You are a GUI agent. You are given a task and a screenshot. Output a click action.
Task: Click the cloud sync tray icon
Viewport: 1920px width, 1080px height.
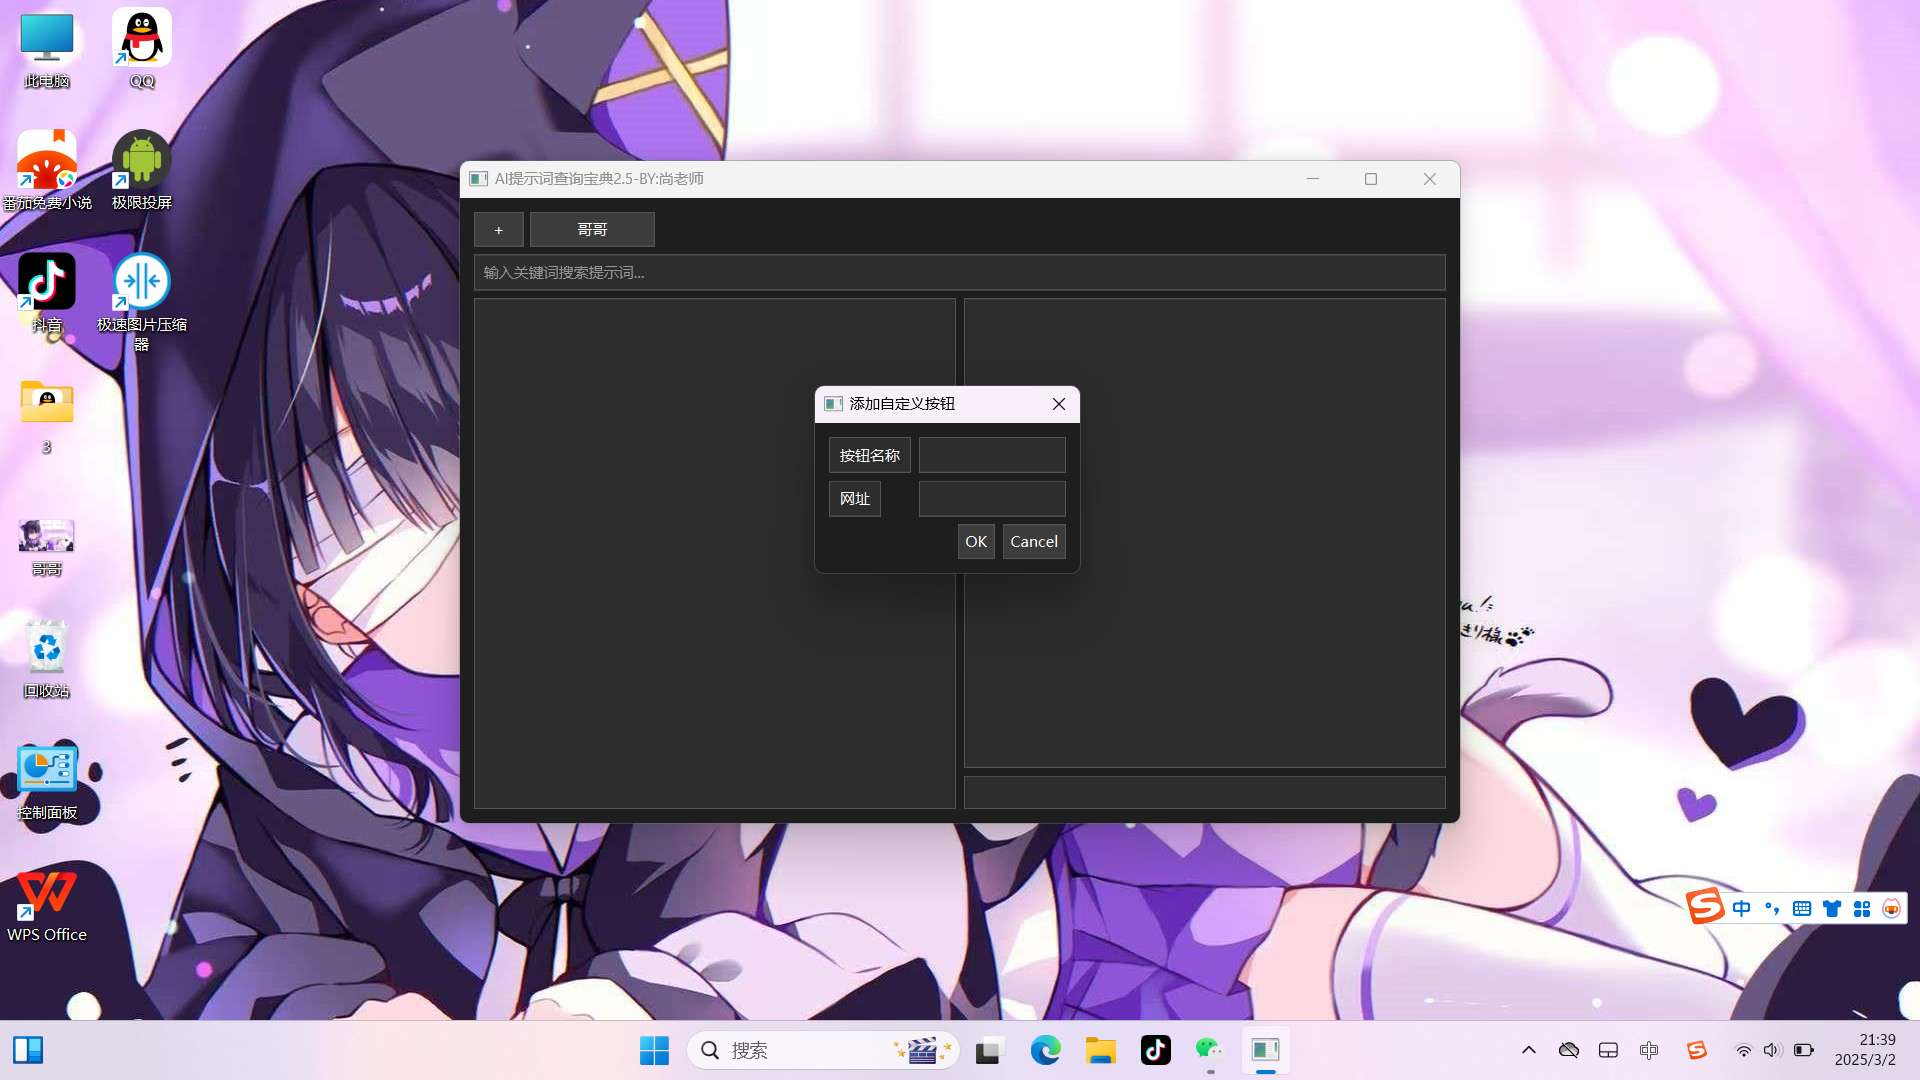tap(1569, 1050)
